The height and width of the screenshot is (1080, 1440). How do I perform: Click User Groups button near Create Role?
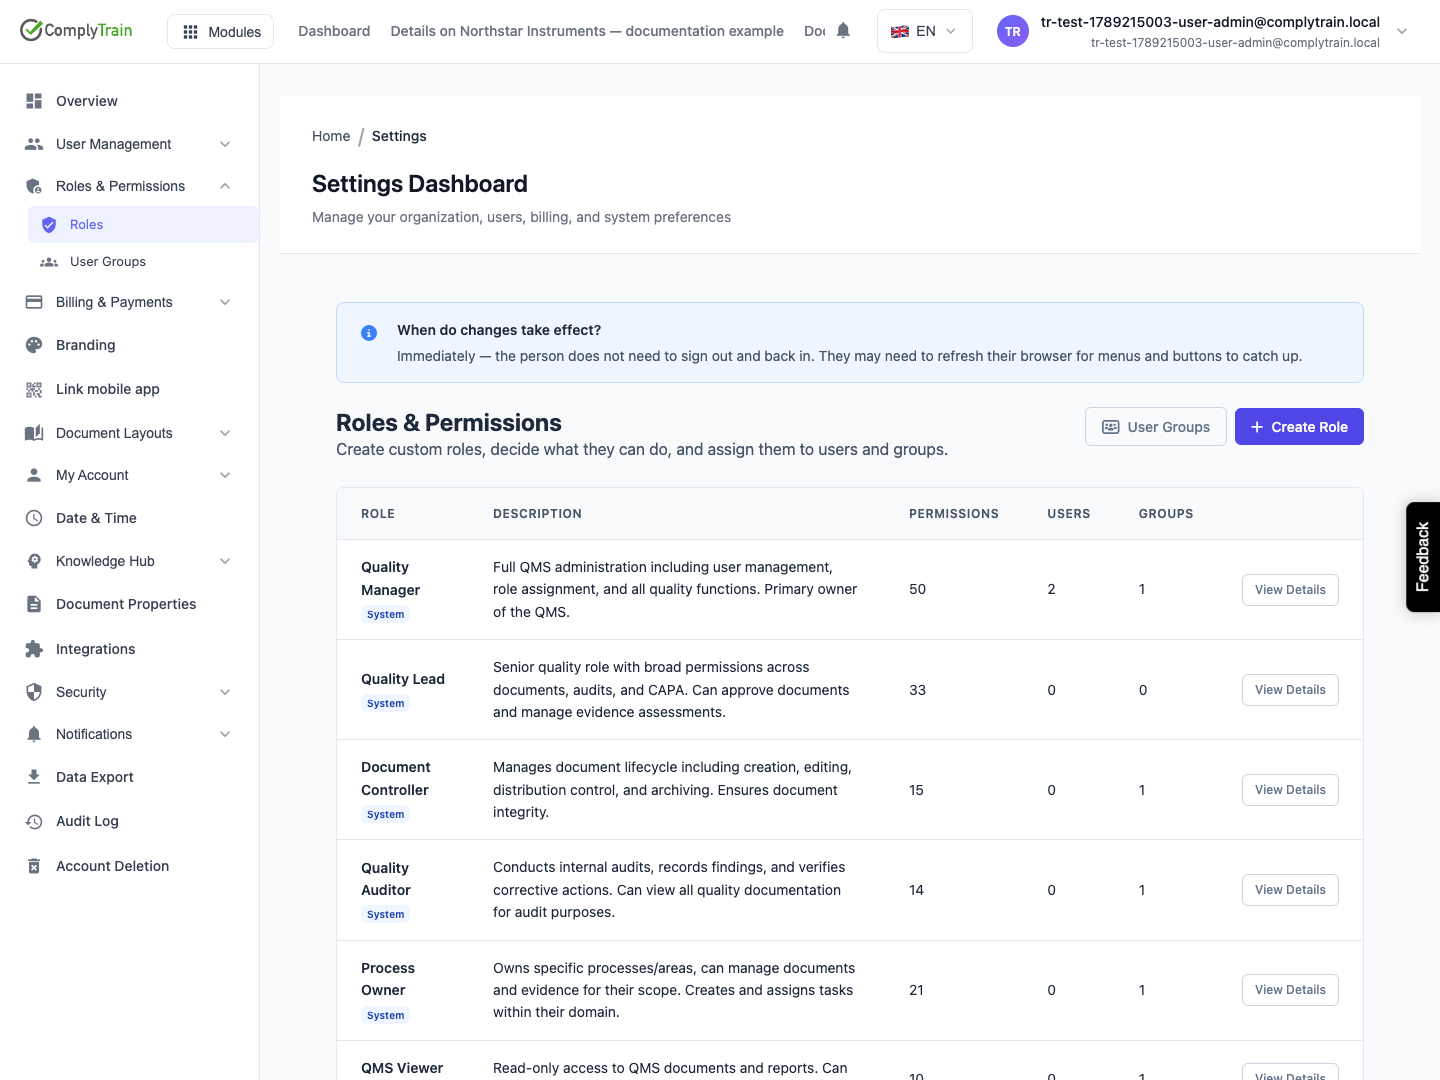coord(1156,427)
